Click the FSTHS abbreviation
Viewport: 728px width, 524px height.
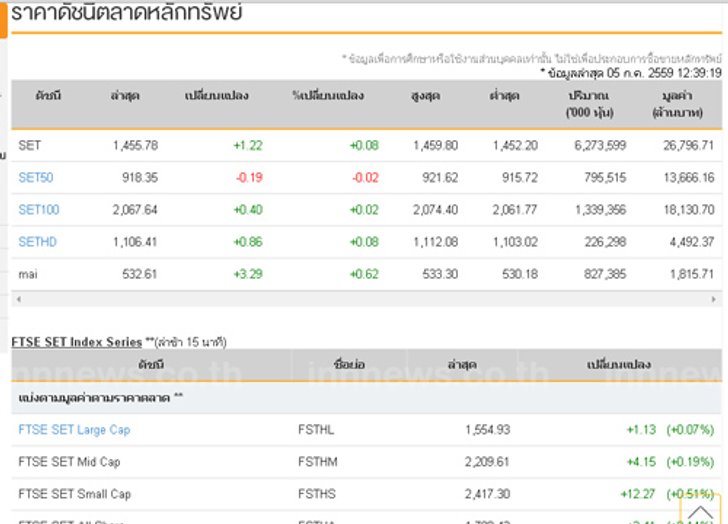[317, 494]
